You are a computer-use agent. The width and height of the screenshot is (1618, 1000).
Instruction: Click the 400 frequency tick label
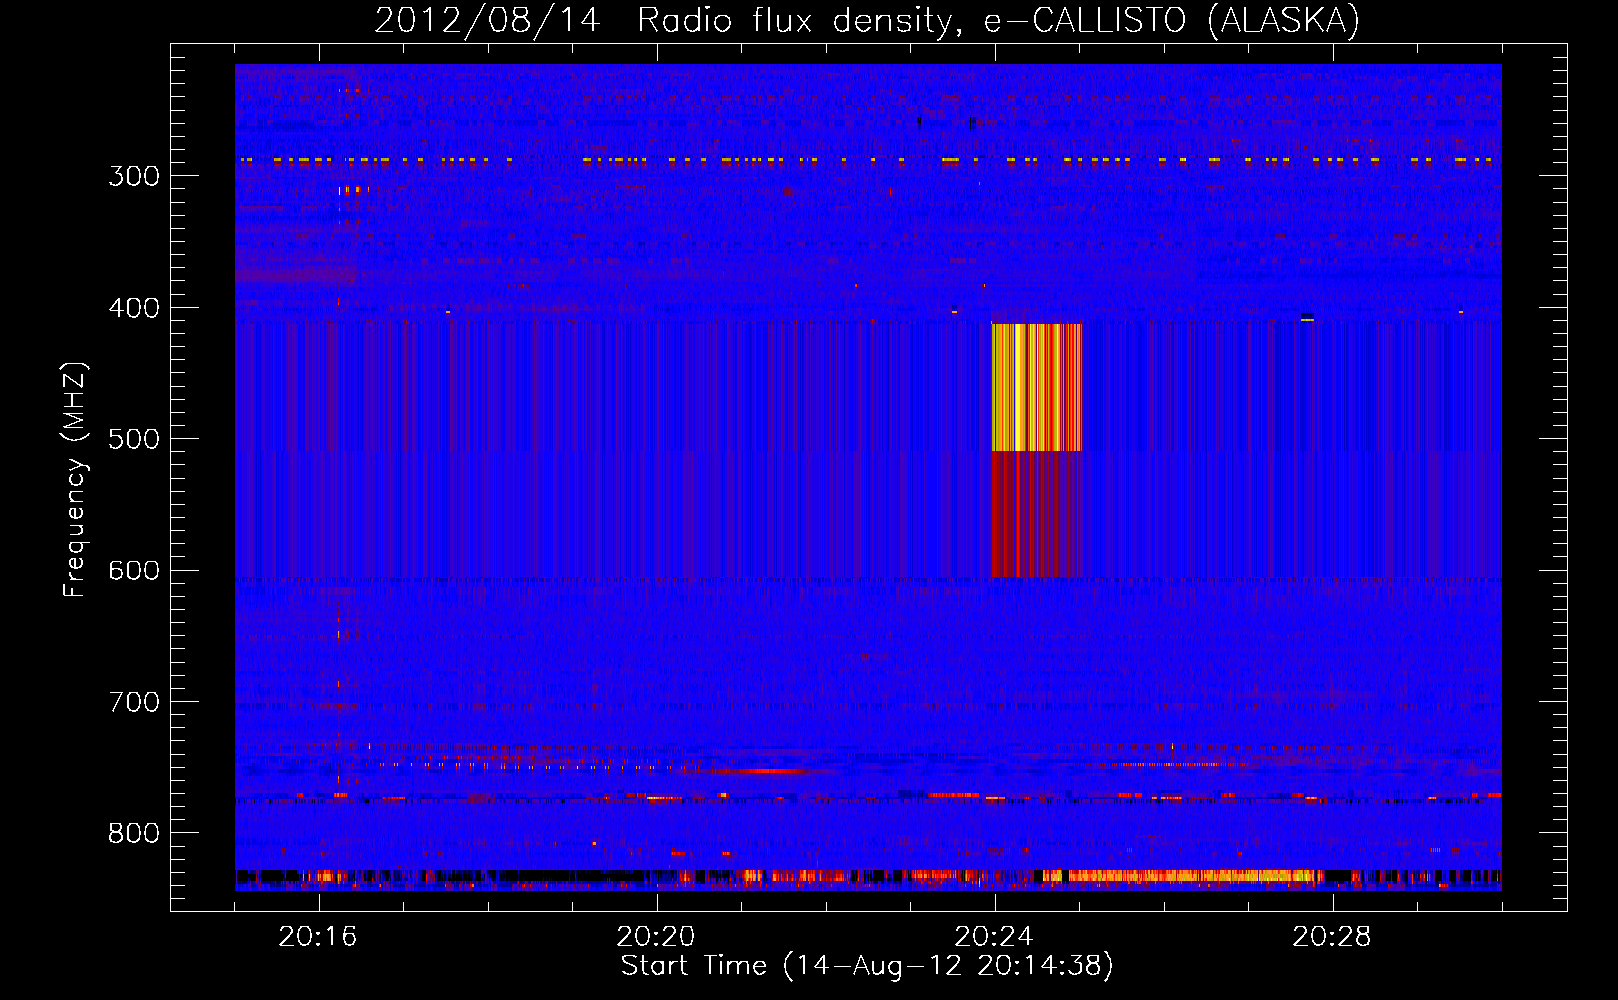click(x=134, y=308)
